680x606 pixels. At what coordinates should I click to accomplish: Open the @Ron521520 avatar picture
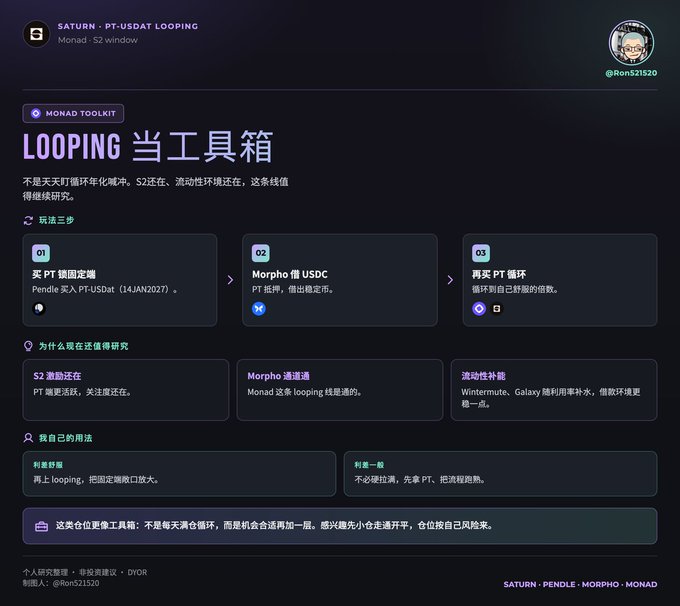(x=631, y=43)
